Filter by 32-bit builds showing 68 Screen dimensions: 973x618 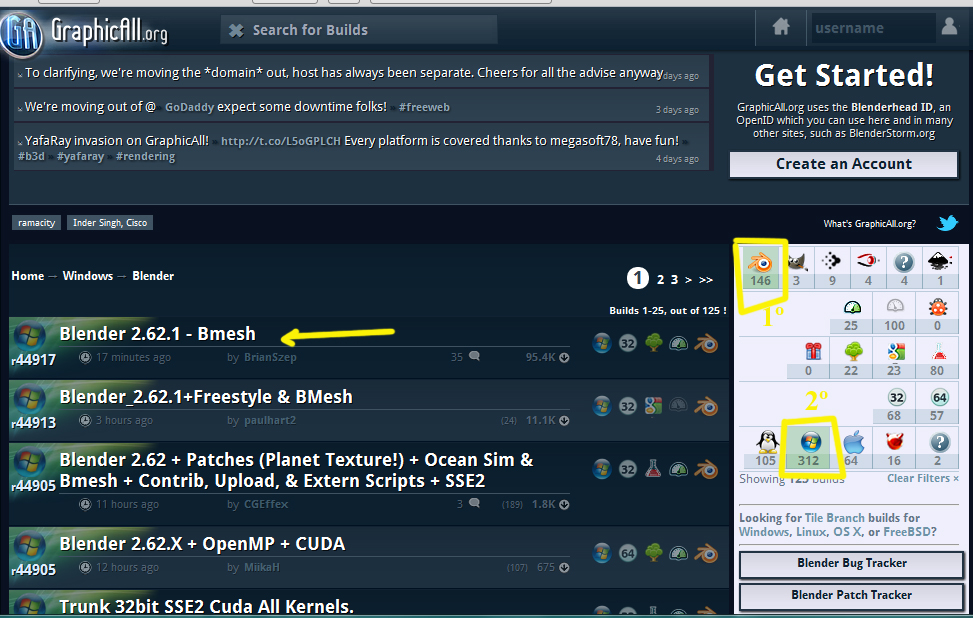[894, 405]
